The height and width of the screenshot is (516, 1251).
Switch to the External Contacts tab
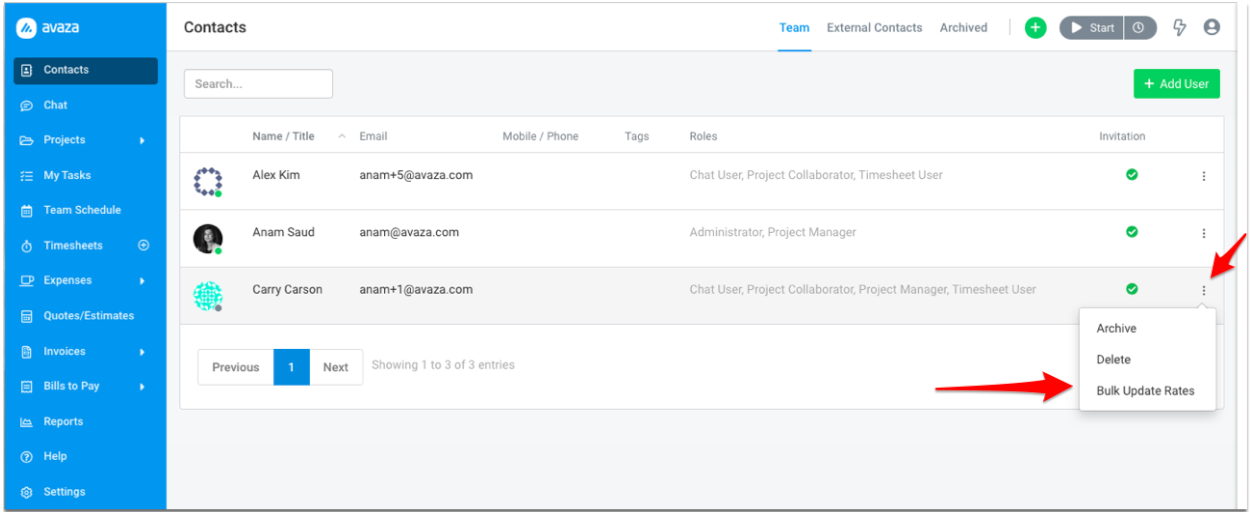[x=874, y=28]
